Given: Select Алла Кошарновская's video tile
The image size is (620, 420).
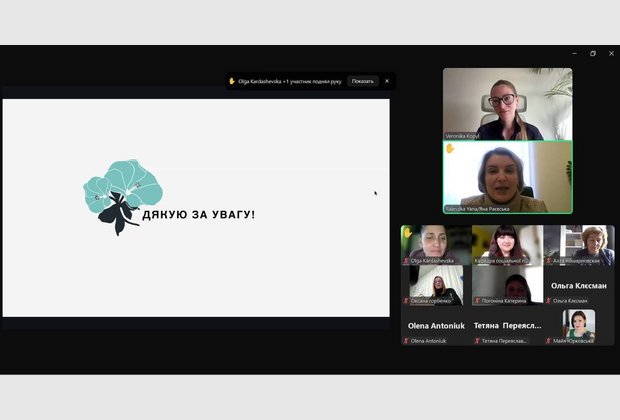Looking at the screenshot, I should point(579,245).
